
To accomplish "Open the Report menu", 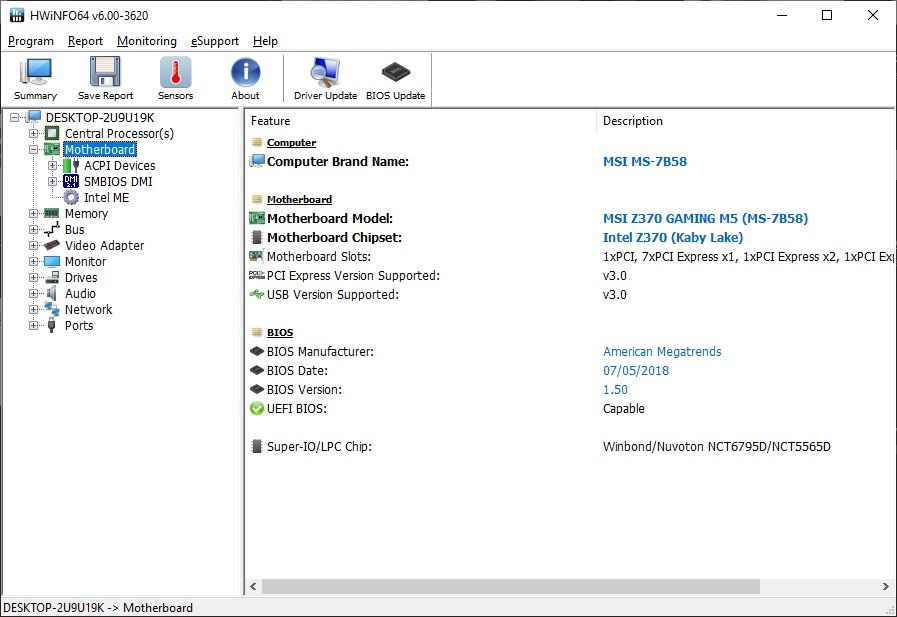I will pos(85,41).
